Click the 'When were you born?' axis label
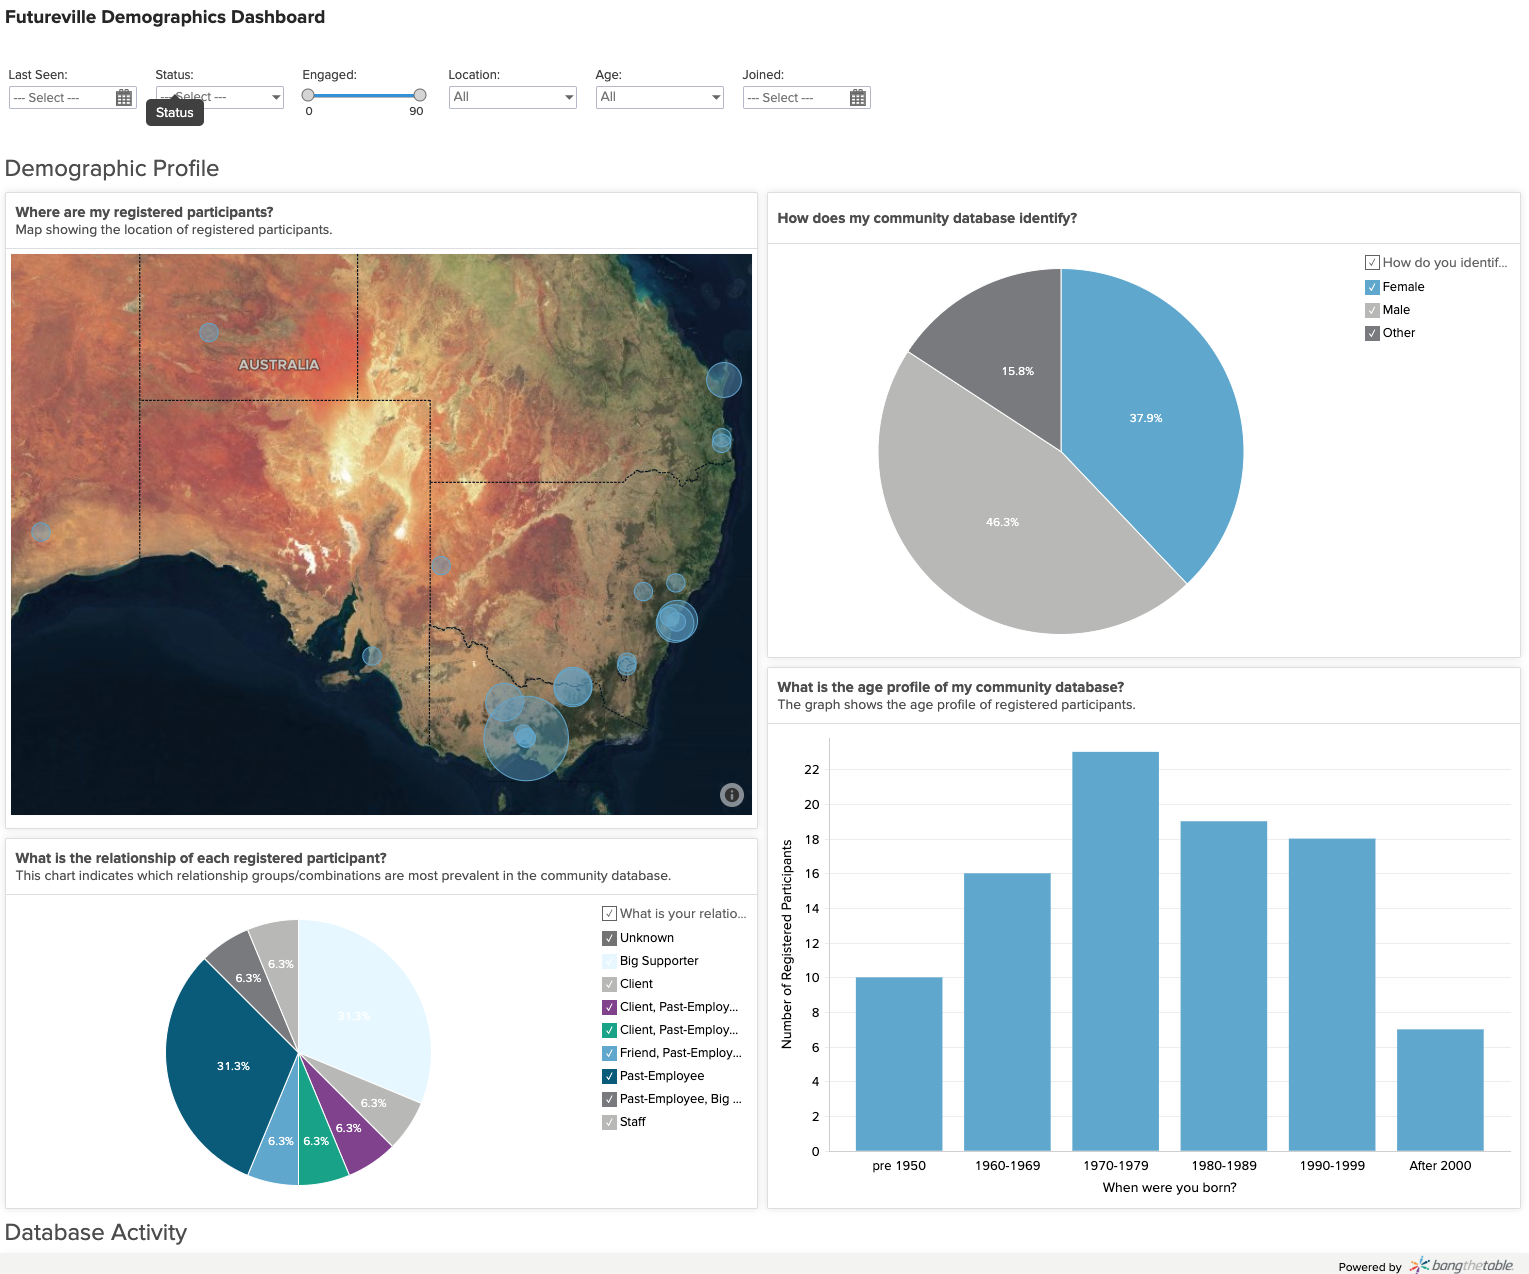 click(1169, 1188)
